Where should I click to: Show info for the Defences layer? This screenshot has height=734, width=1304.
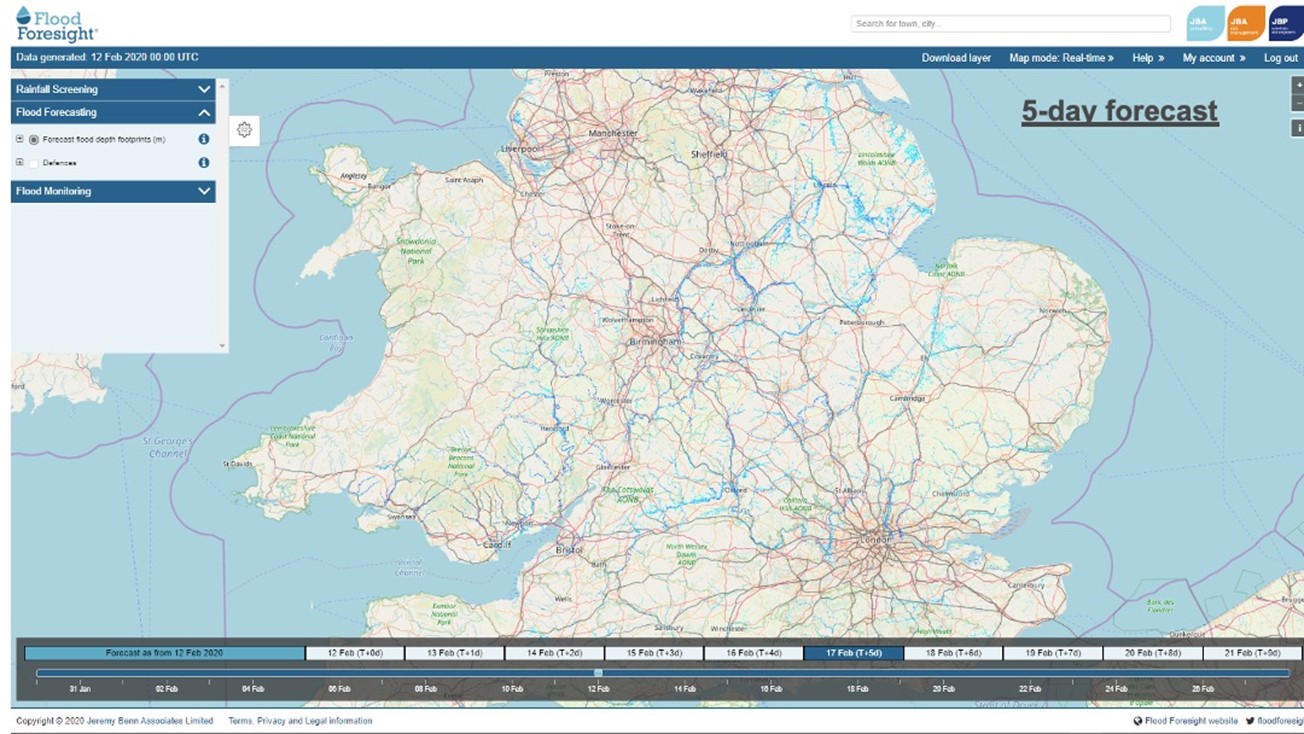(203, 163)
